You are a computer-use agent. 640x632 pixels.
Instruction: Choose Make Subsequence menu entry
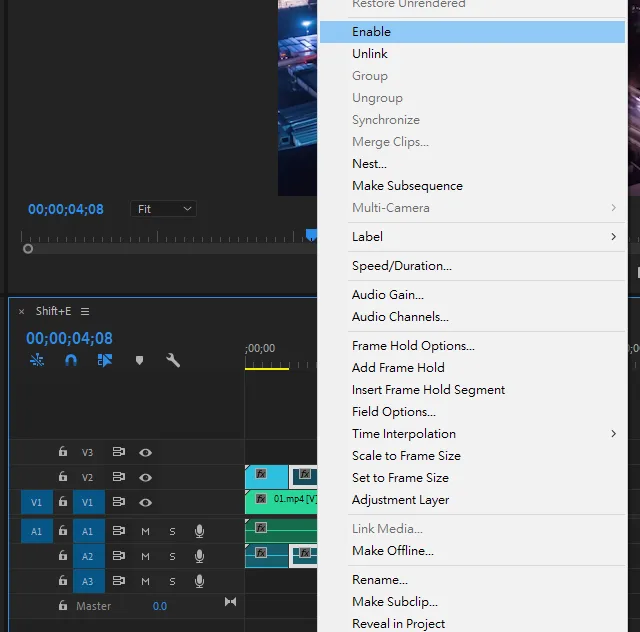tap(472, 186)
